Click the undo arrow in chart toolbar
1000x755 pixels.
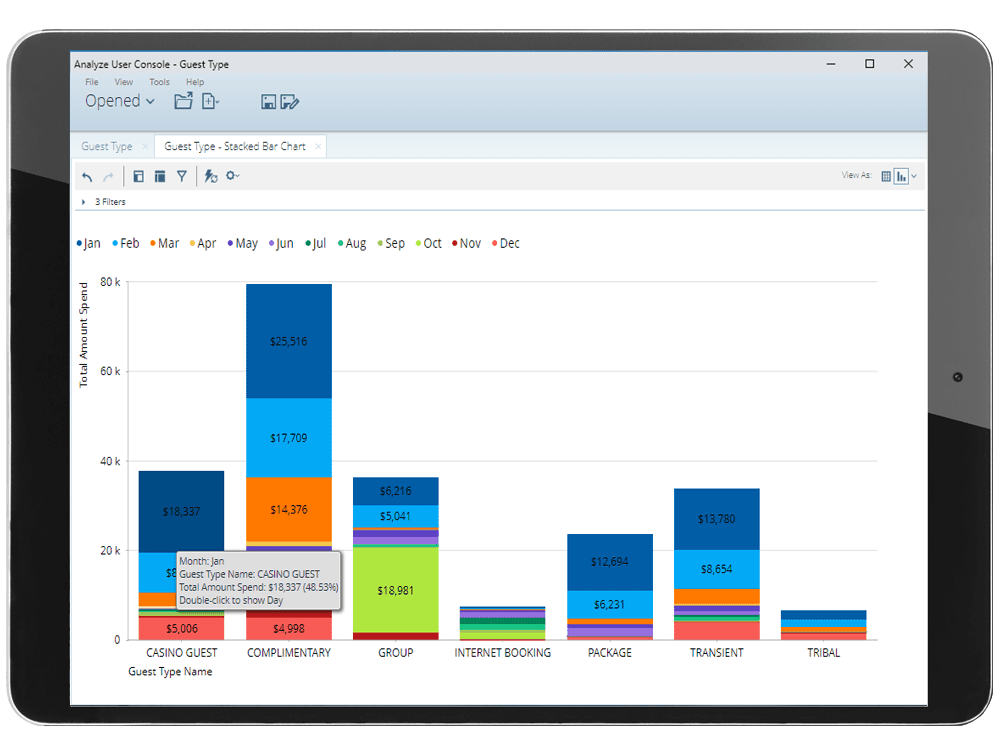(x=87, y=177)
